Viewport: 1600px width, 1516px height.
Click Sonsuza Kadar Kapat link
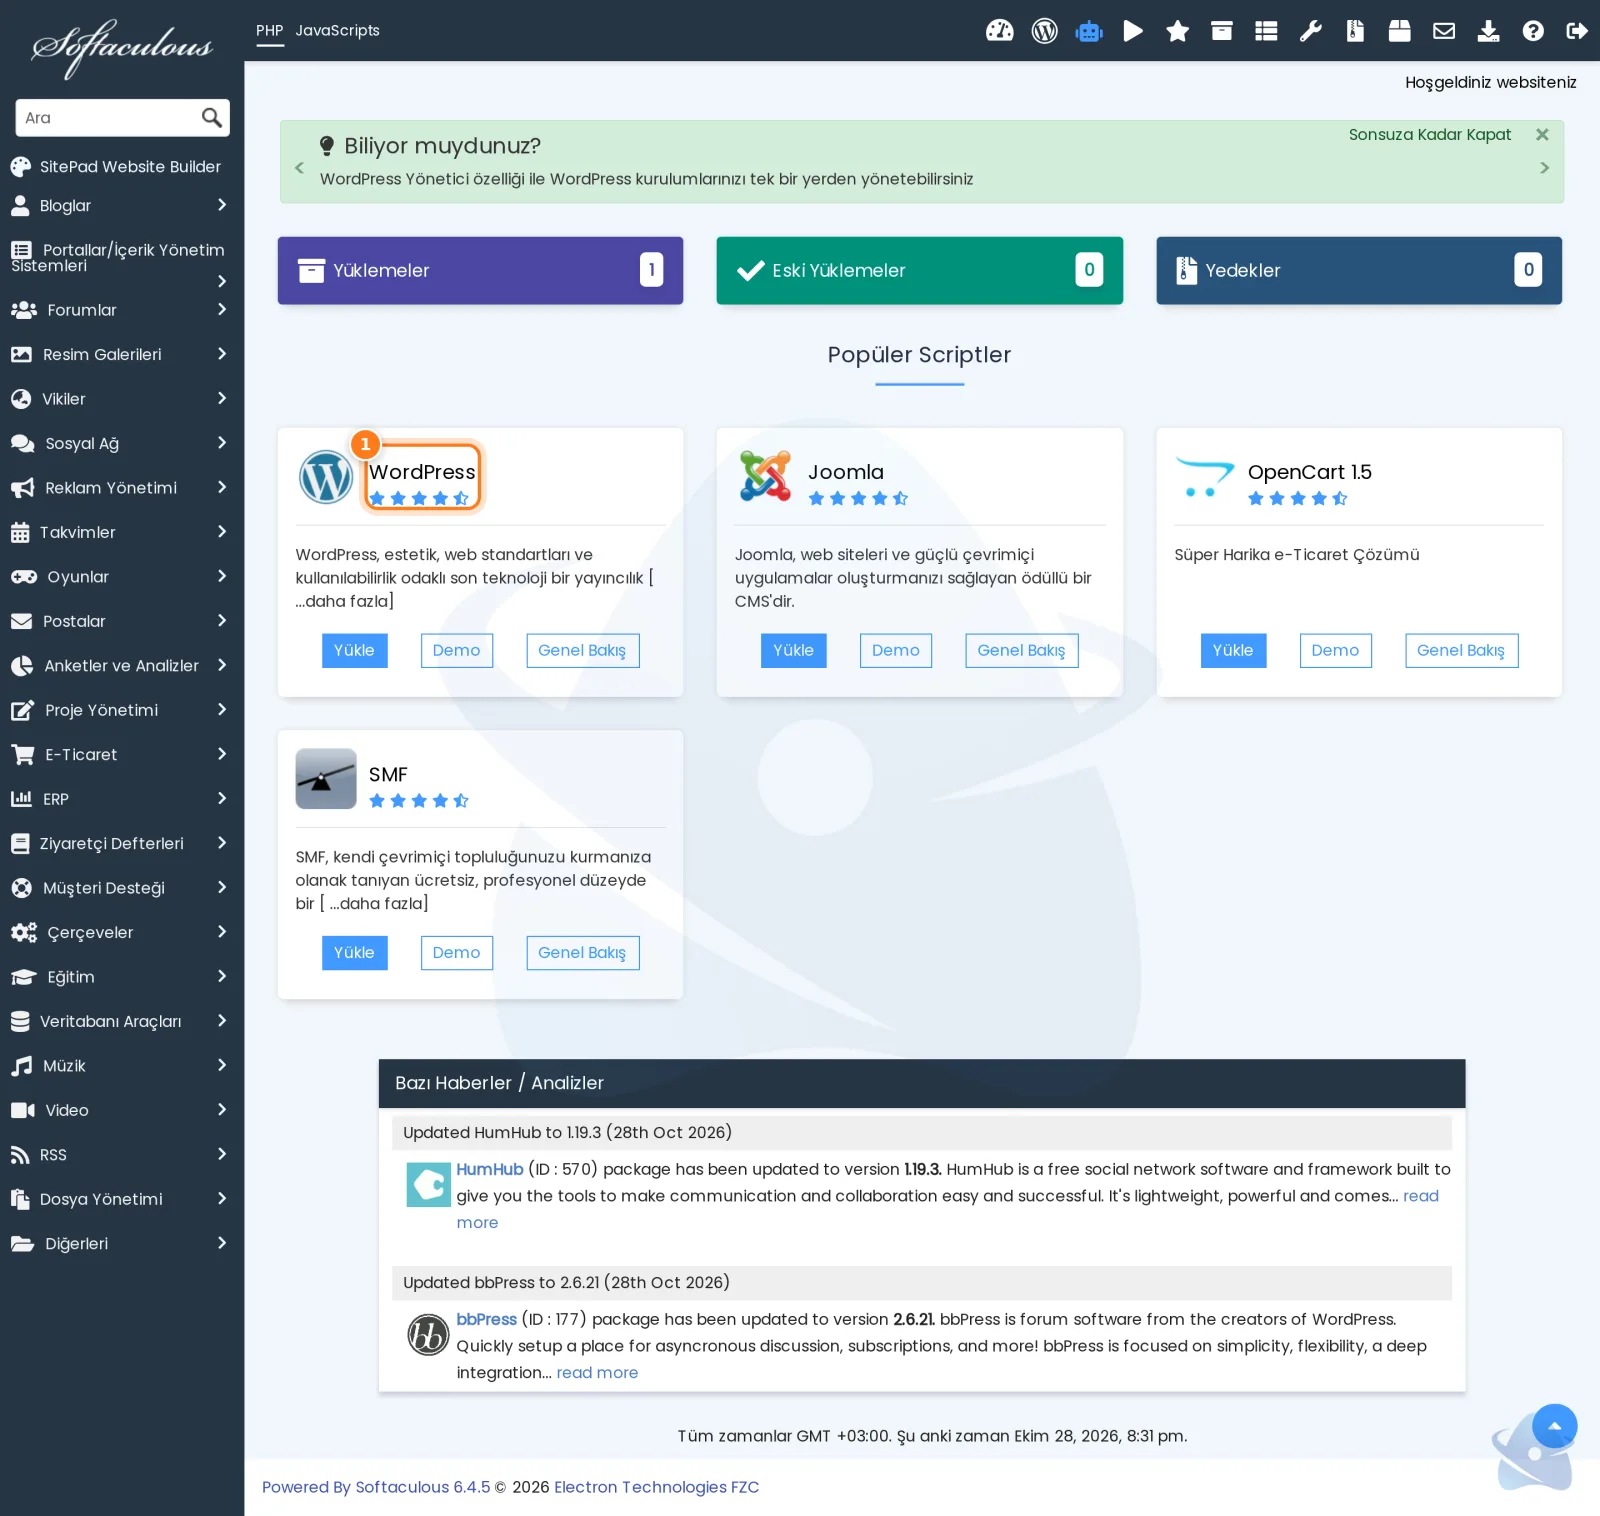1429,135
